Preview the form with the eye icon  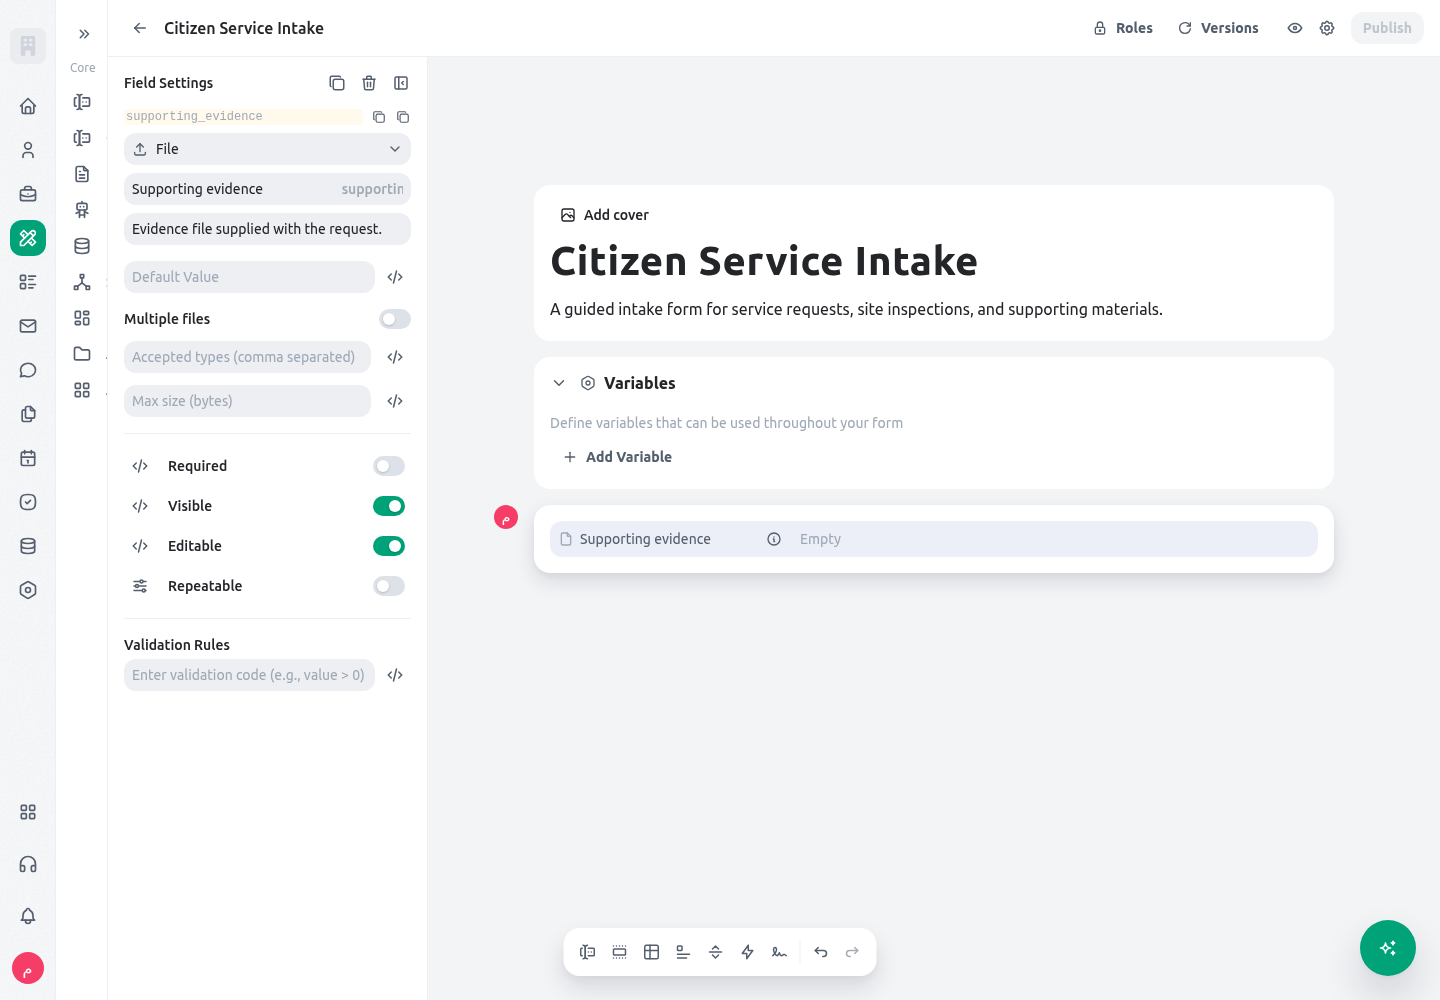(x=1295, y=28)
